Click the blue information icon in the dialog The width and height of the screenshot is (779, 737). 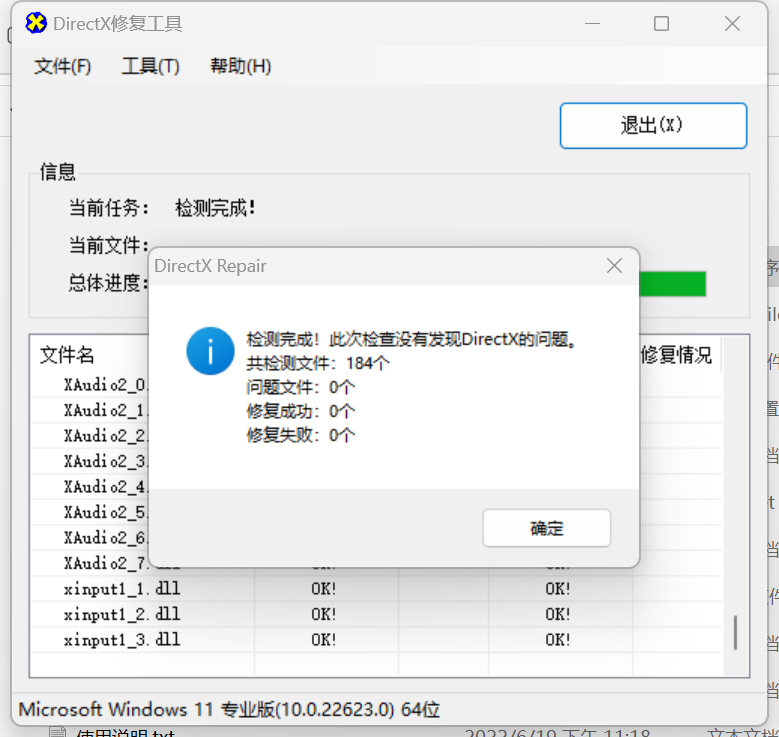[x=210, y=351]
